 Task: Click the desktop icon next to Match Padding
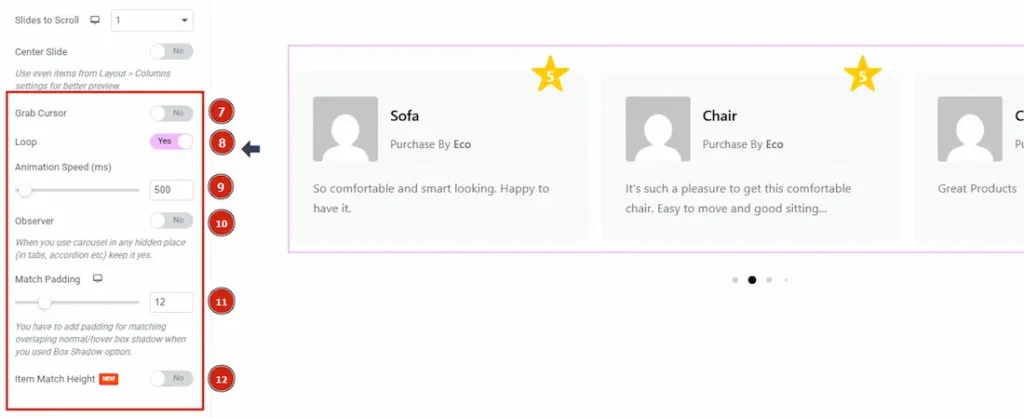click(x=98, y=279)
